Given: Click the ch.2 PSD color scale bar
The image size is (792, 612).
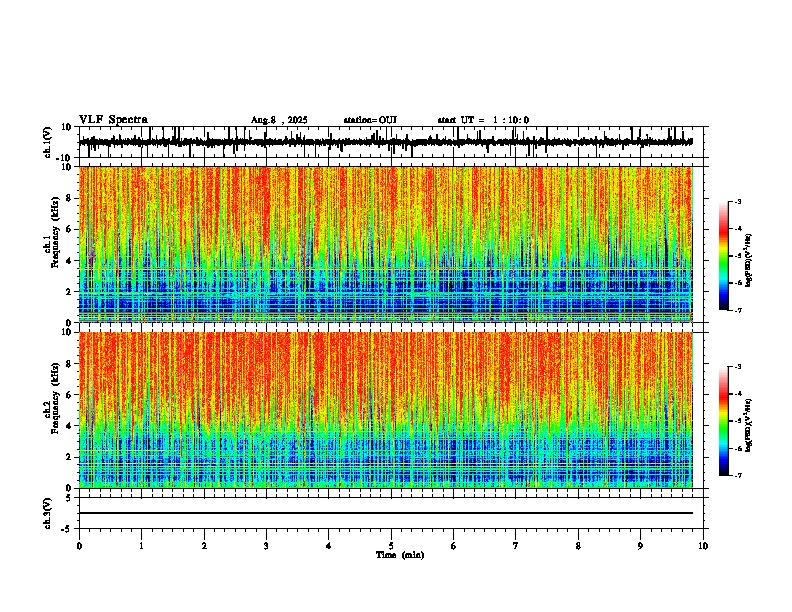Looking at the screenshot, I should click(x=724, y=421).
